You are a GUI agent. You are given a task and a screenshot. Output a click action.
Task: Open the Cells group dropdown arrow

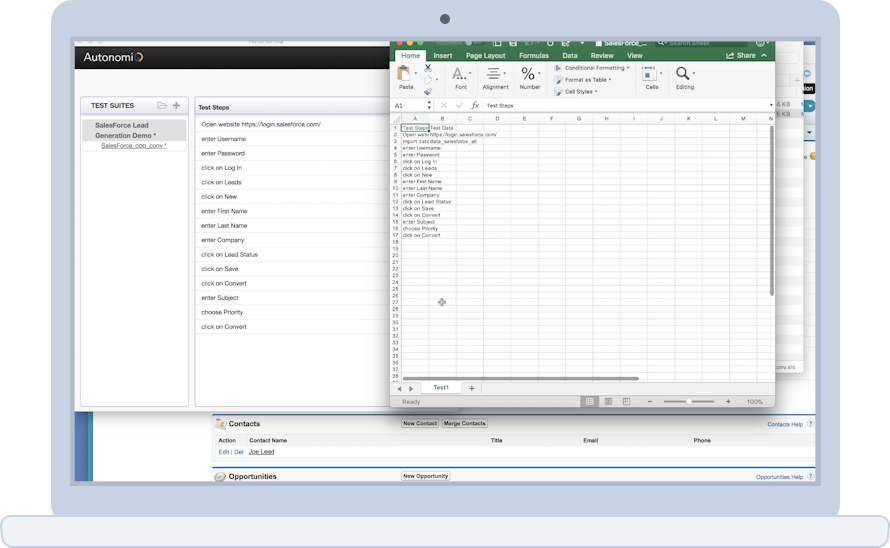661,74
